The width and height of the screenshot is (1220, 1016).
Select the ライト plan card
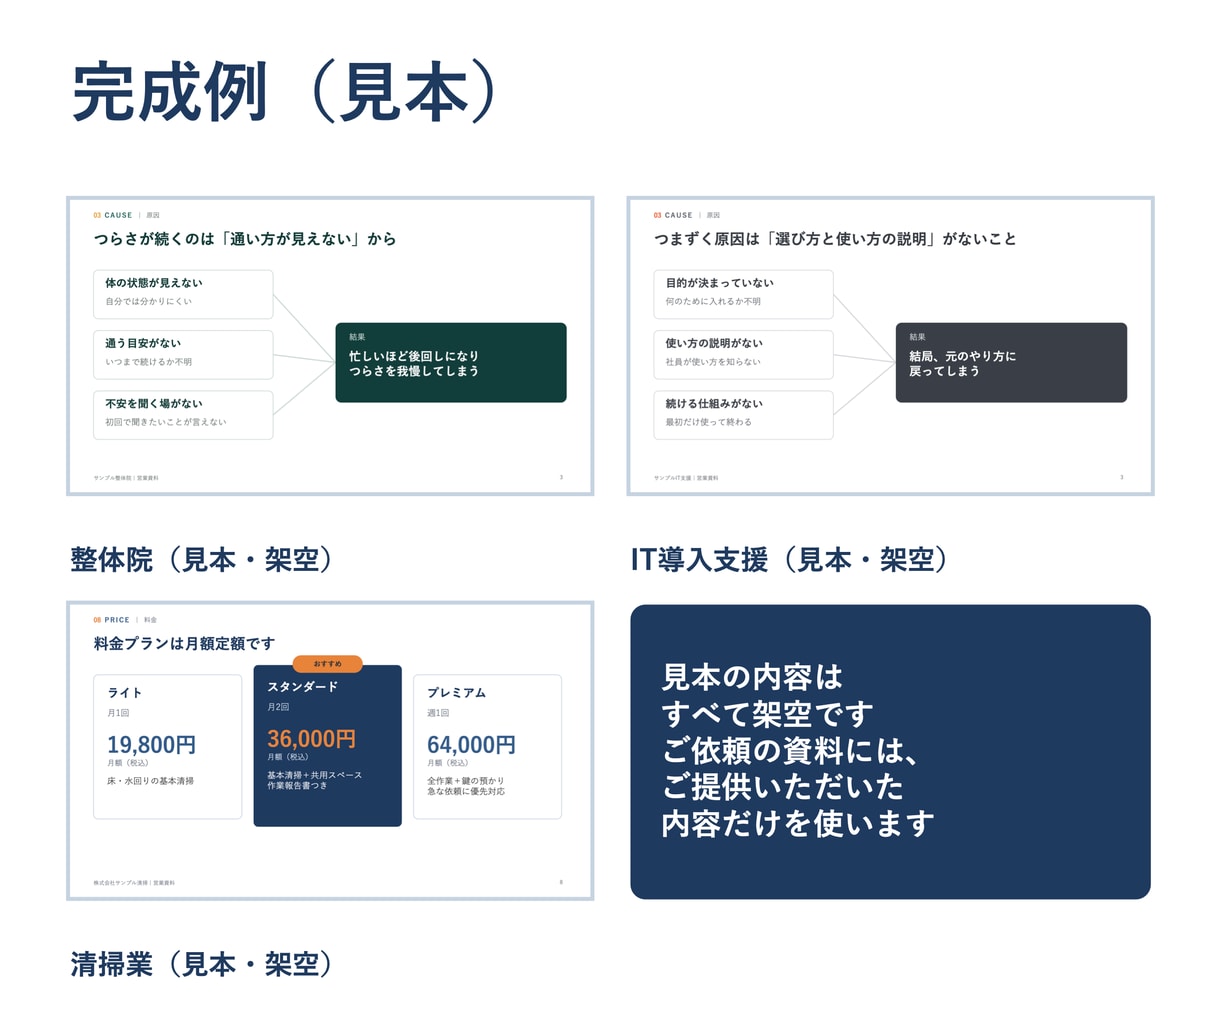click(x=168, y=747)
